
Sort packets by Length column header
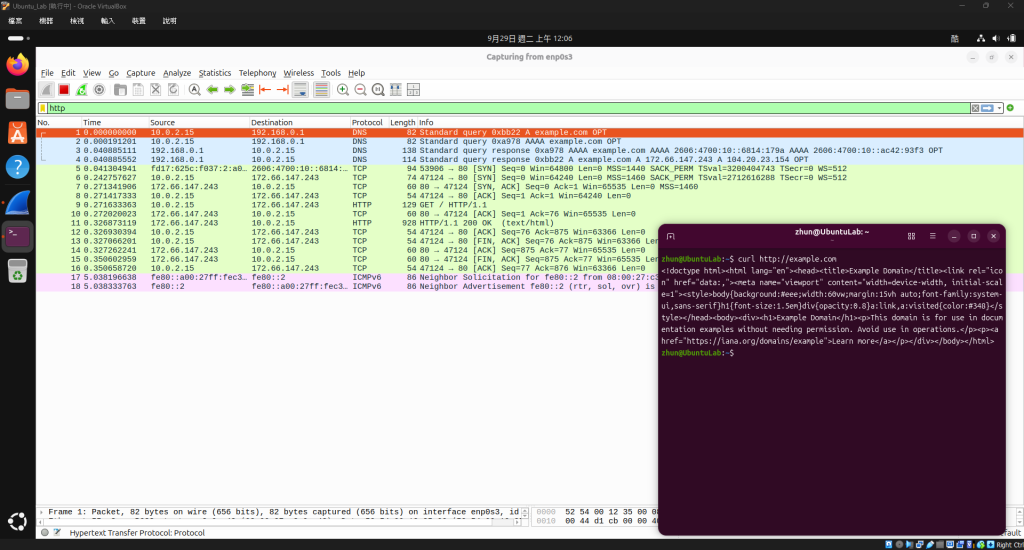tap(402, 123)
